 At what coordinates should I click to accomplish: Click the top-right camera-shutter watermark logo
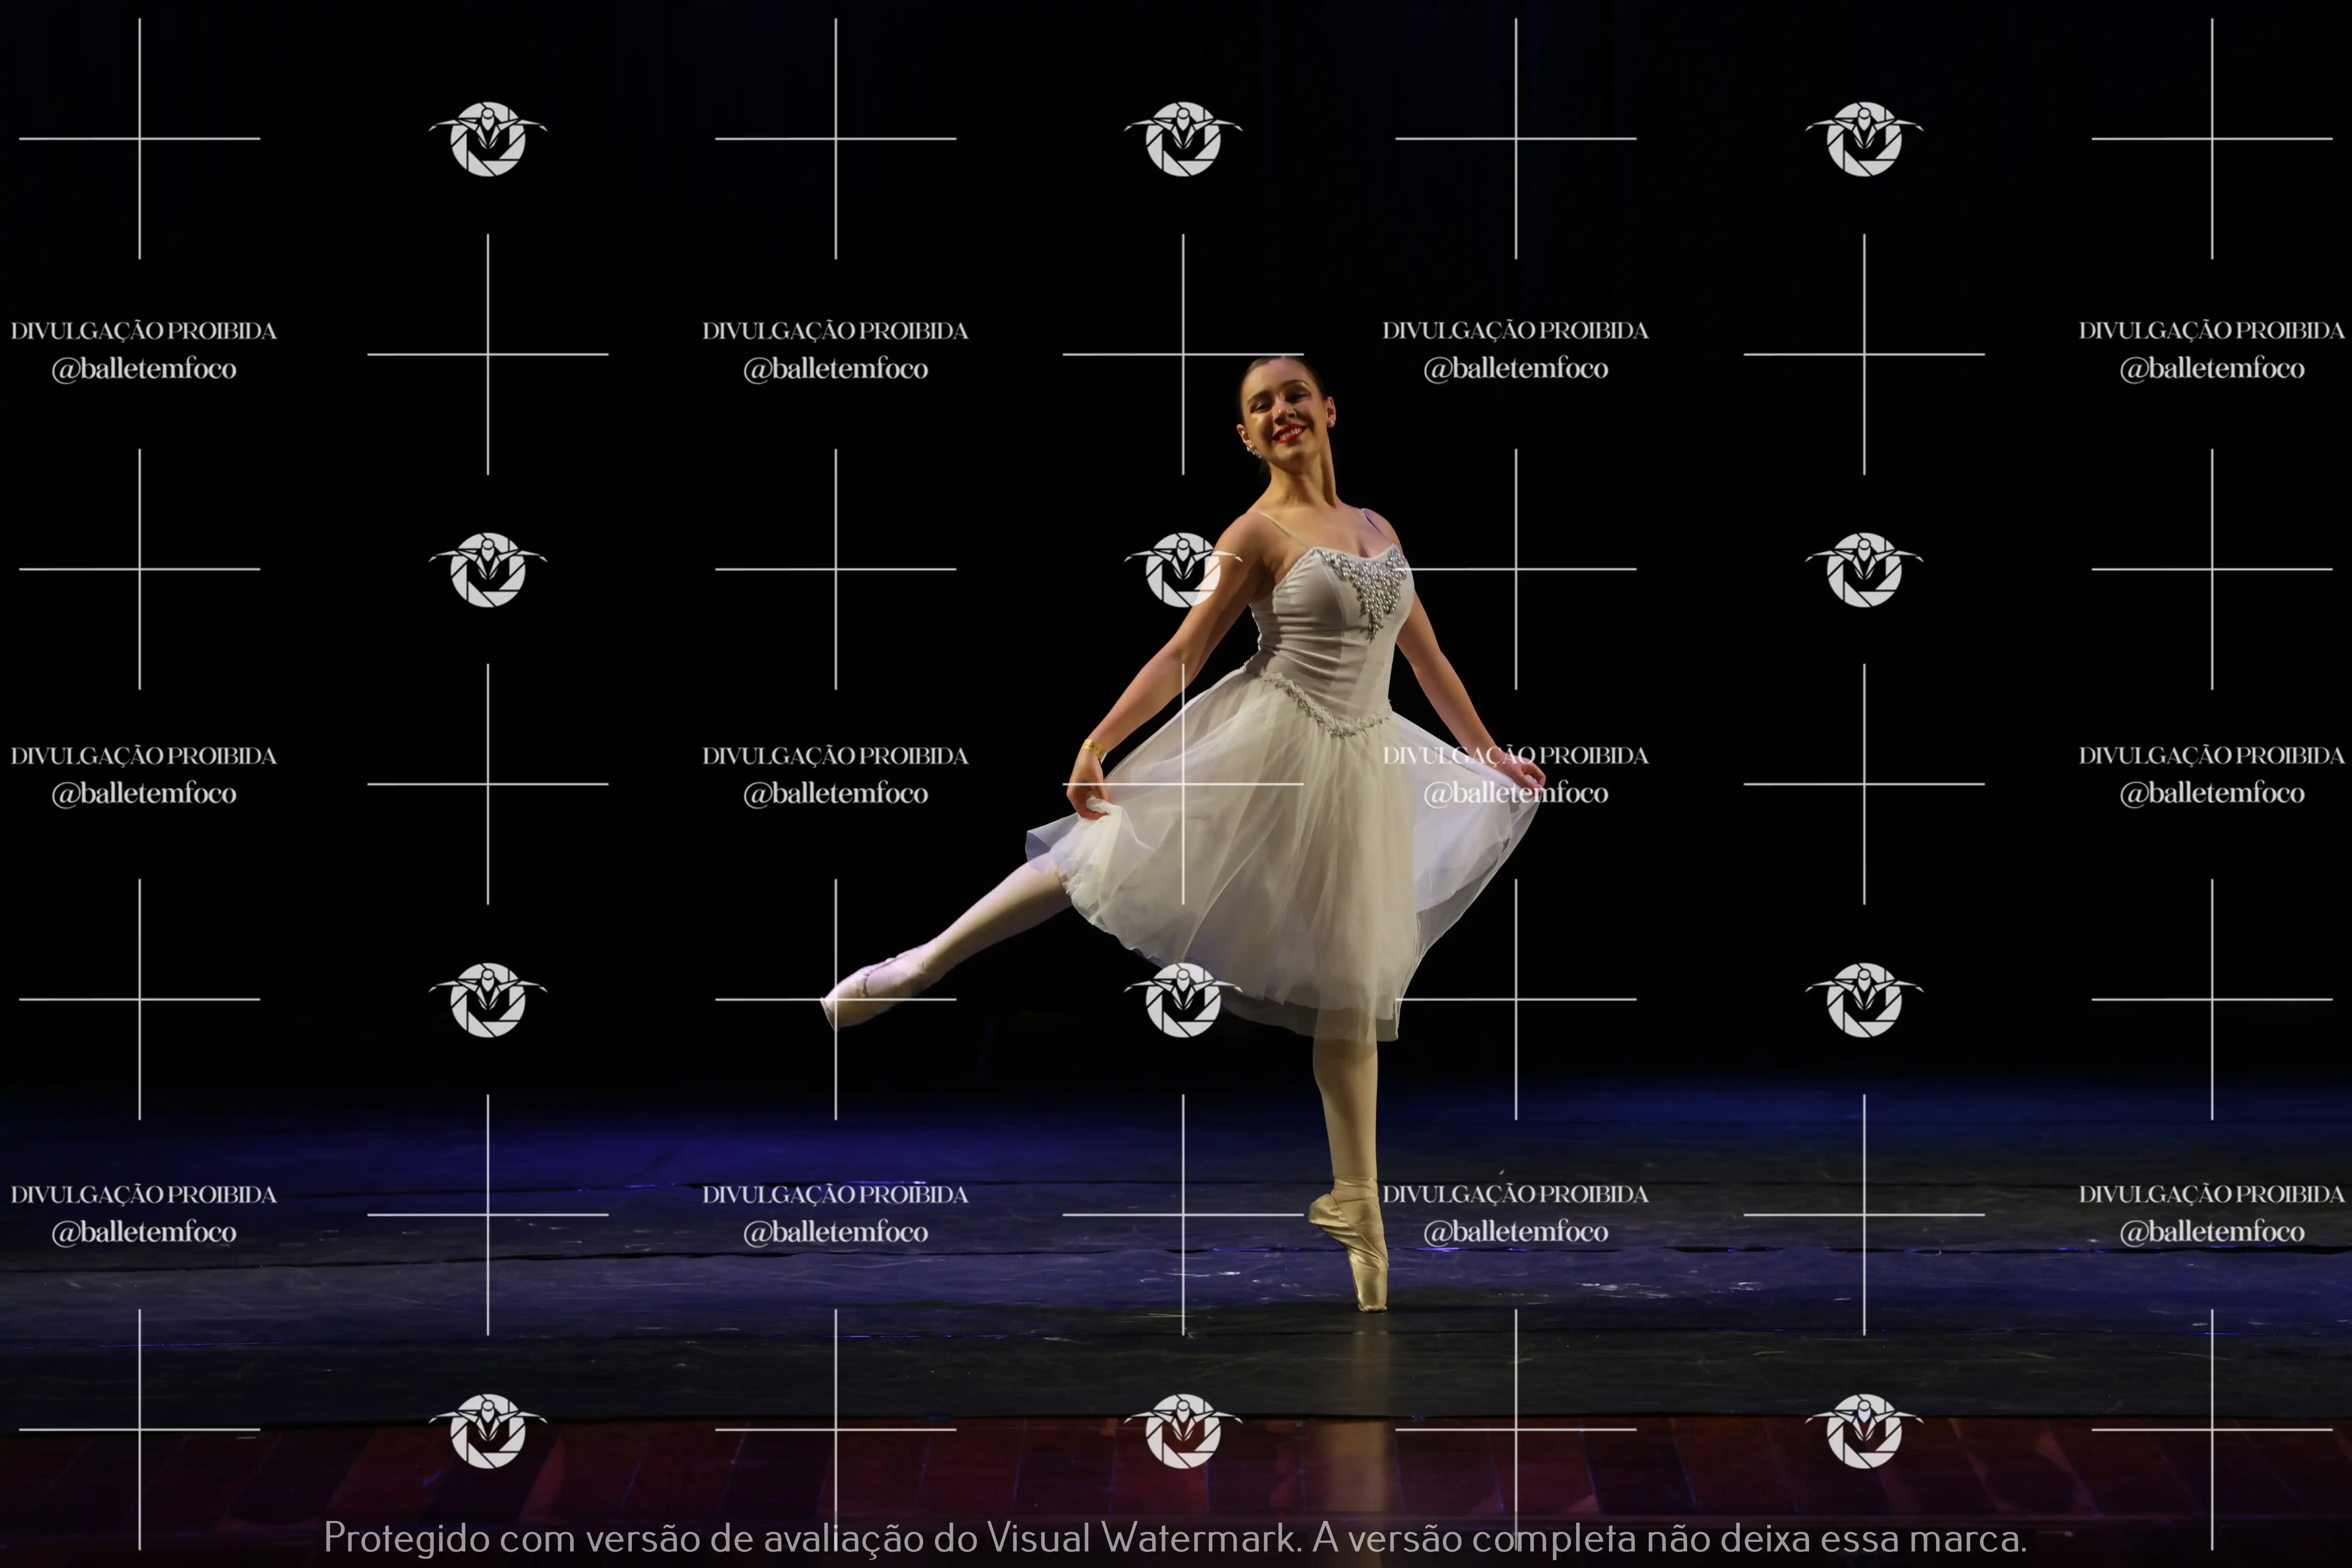(1864, 139)
